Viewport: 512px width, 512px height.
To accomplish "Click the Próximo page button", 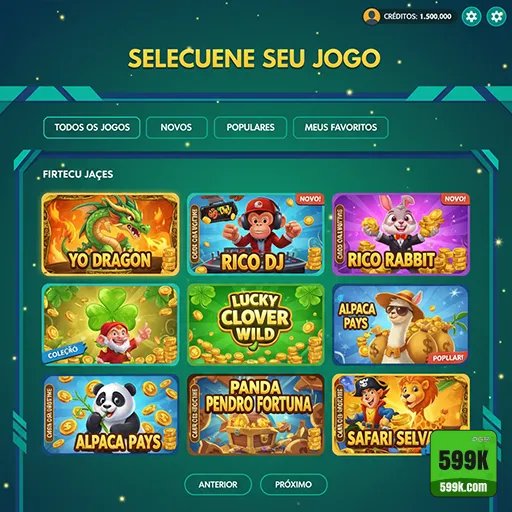I will coord(294,484).
